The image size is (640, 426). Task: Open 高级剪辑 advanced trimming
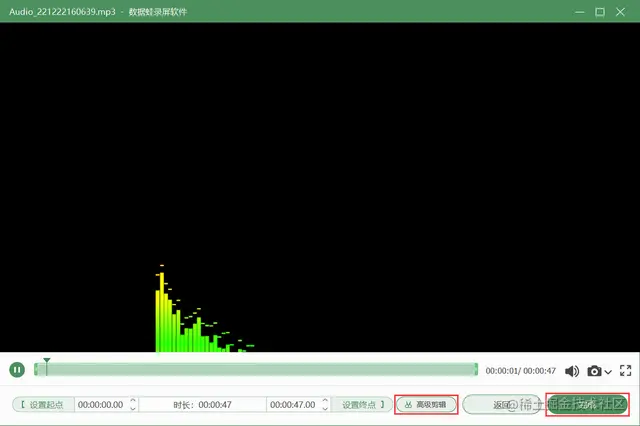point(426,405)
